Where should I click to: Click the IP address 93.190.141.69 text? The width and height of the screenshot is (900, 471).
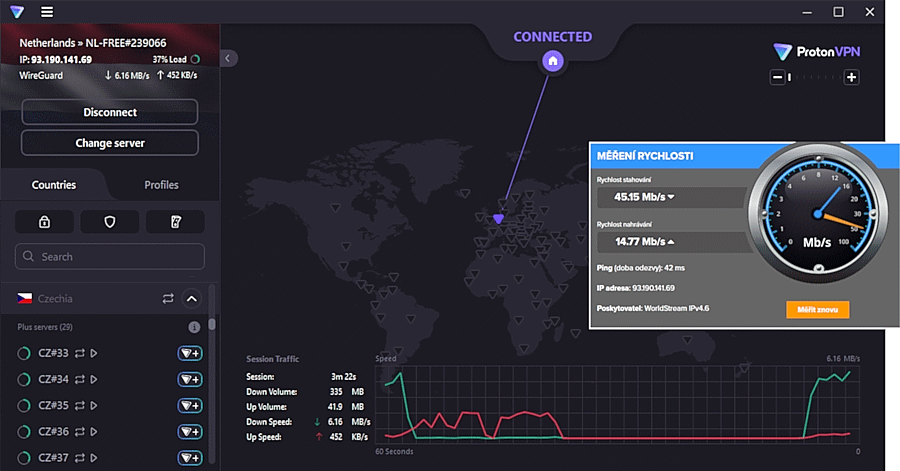(61, 60)
